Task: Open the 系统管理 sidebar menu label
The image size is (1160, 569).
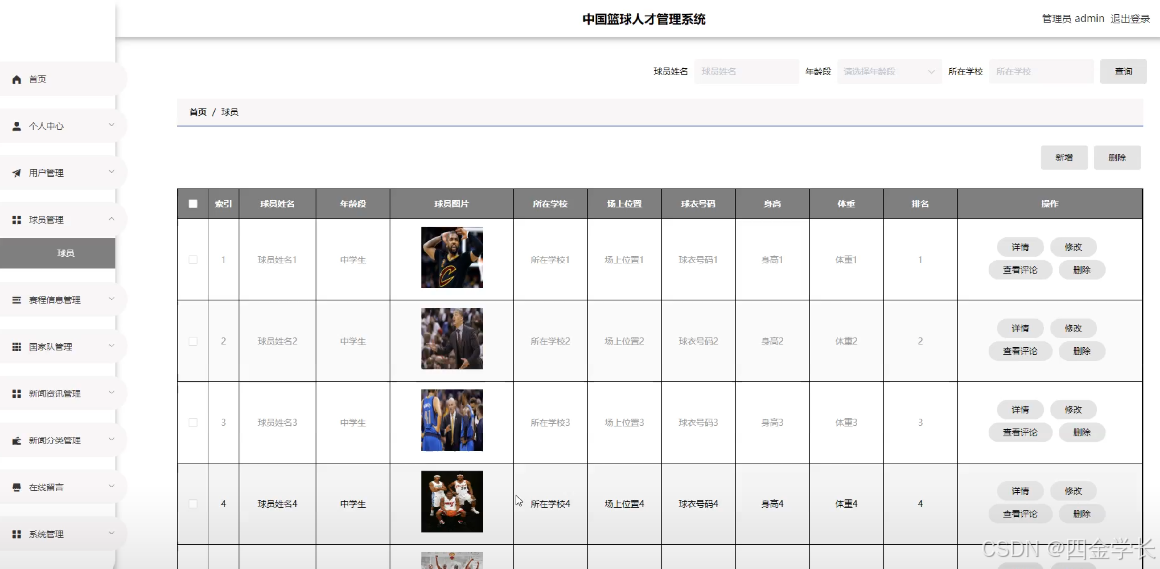Action: click(x=46, y=534)
